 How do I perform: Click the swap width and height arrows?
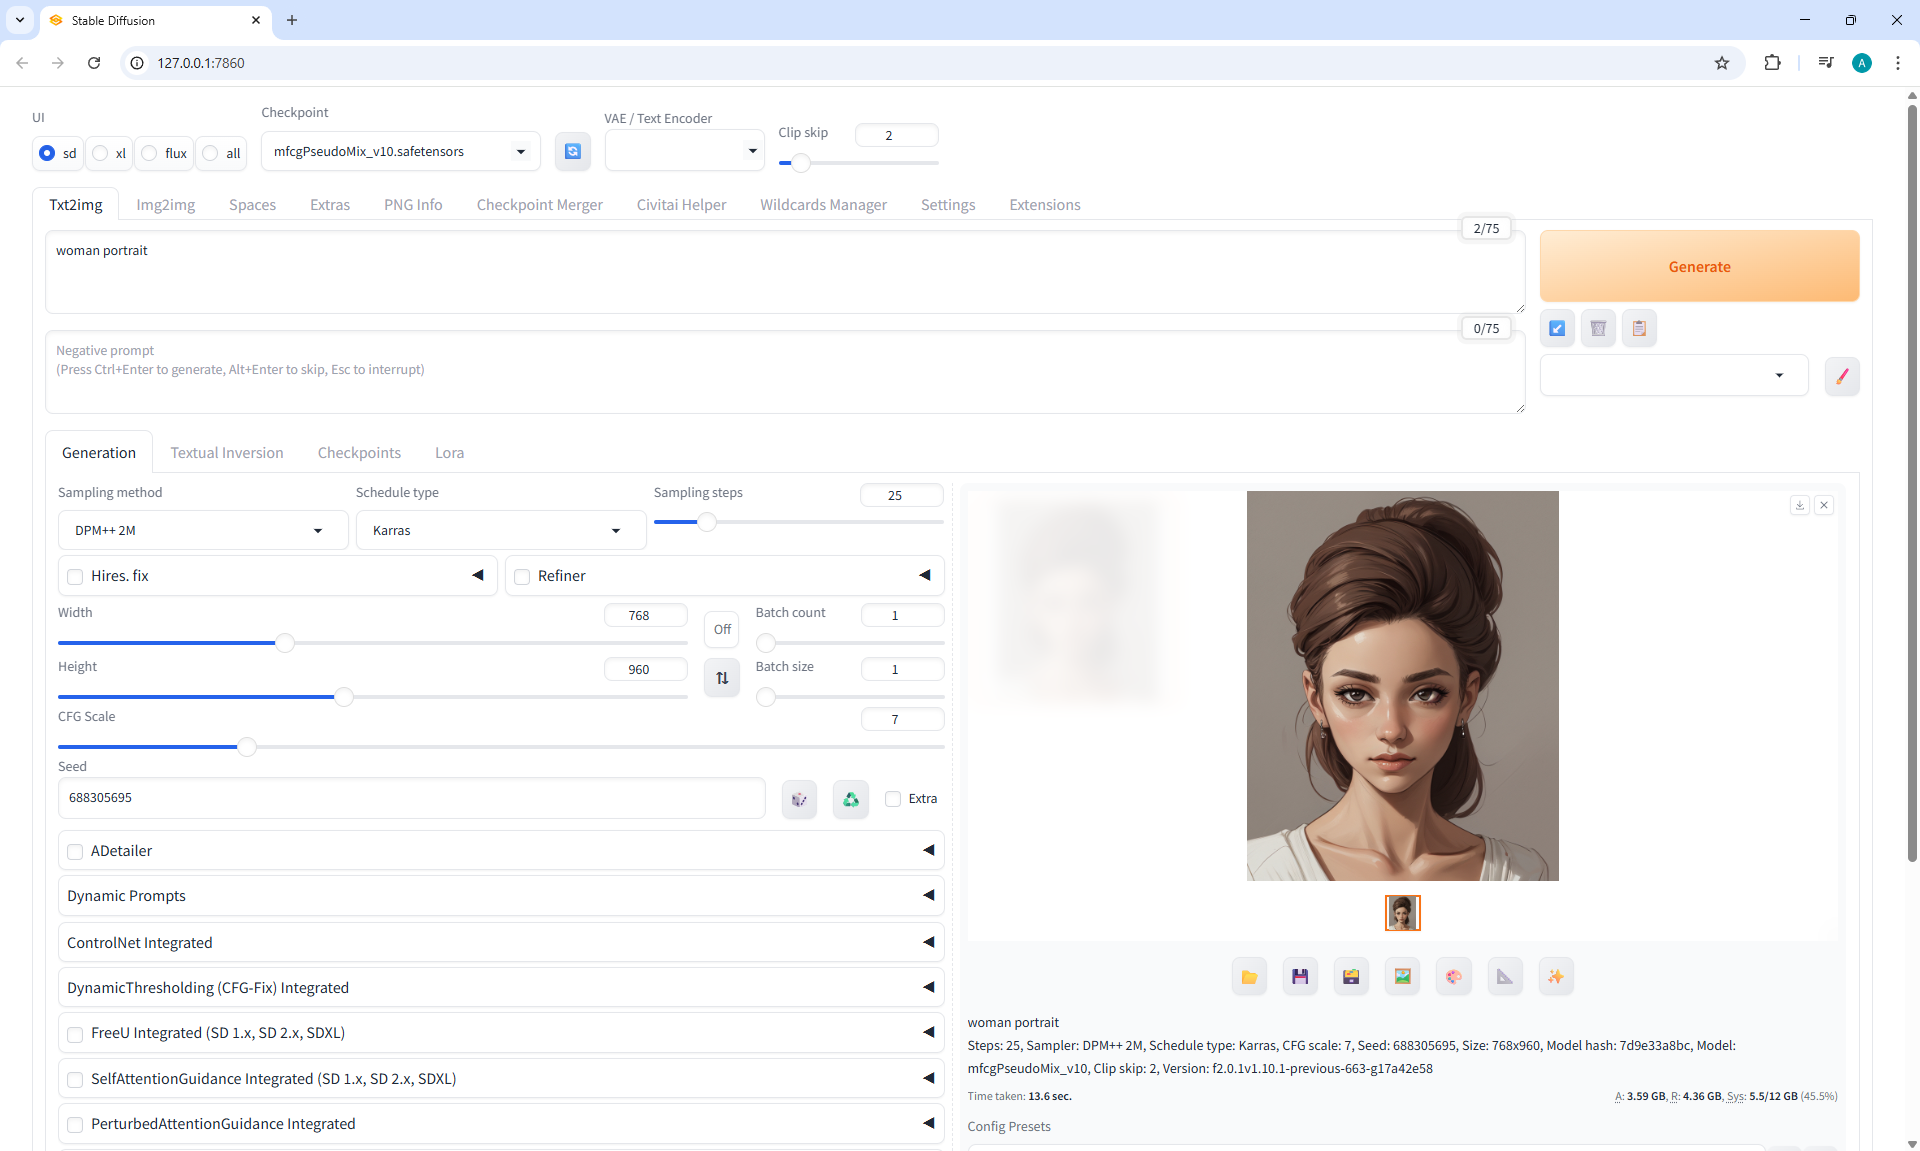click(x=722, y=678)
